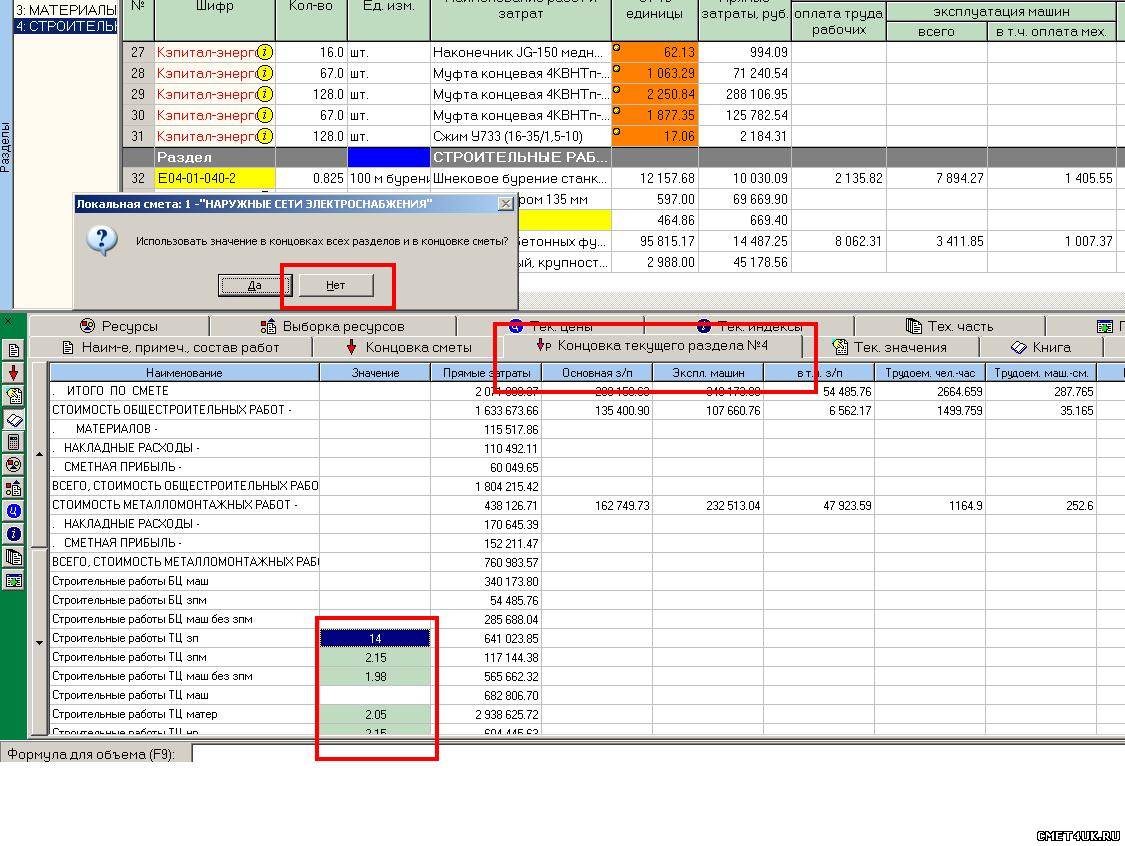
Task: Select the highlighted value cell 14
Action: pyautogui.click(x=375, y=638)
